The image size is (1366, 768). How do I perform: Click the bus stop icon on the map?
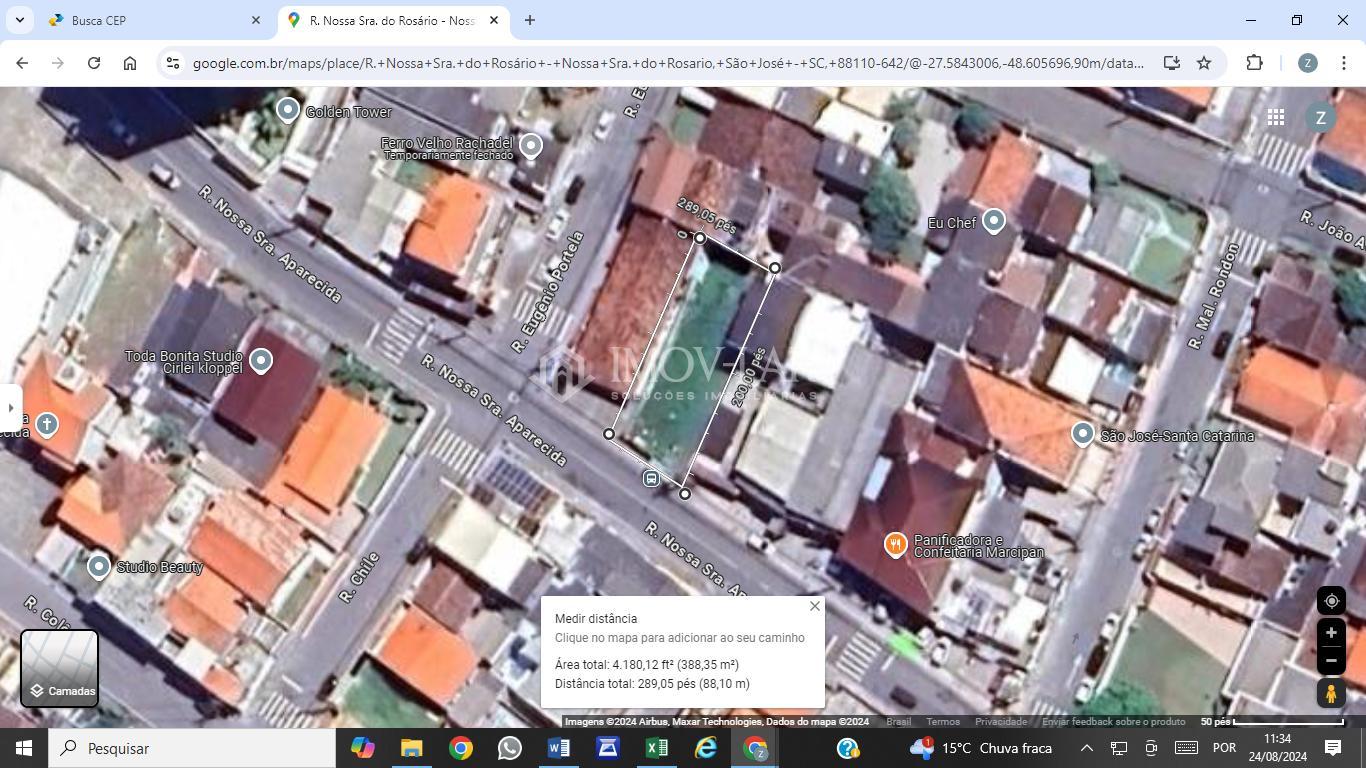[x=651, y=479]
